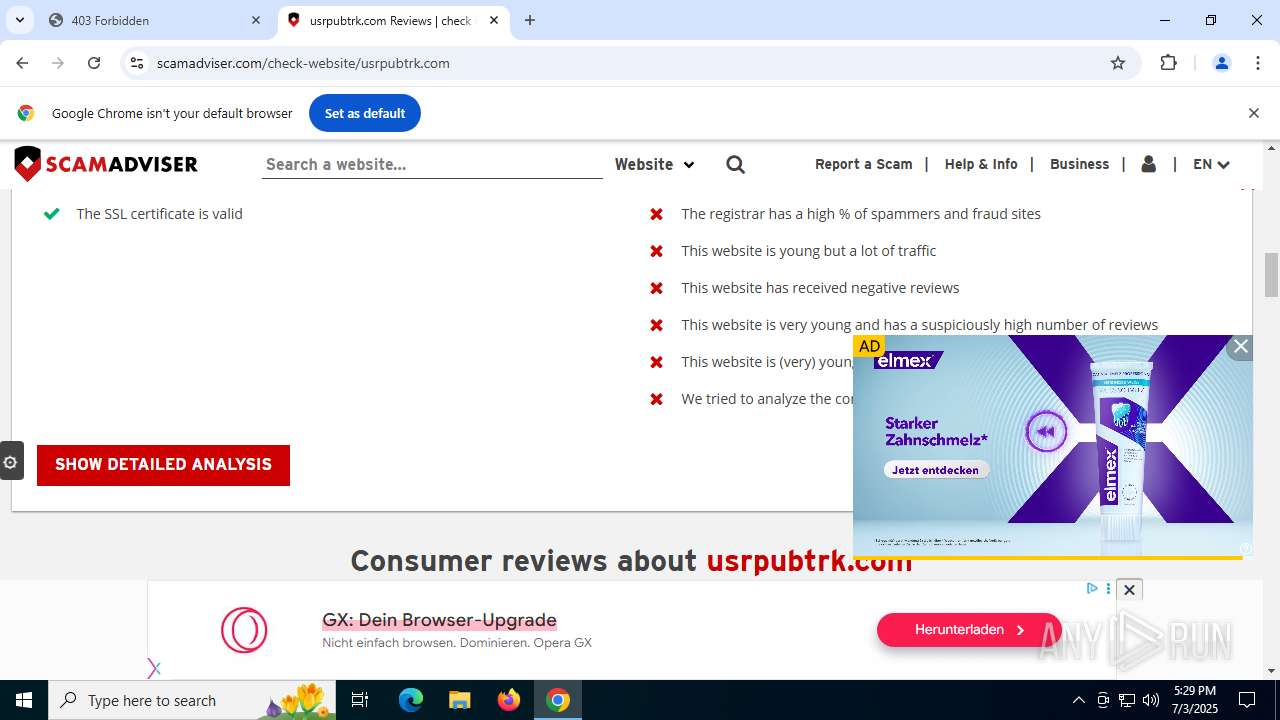Launch Firefox from taskbar
1280x720 pixels.
pos(509,700)
